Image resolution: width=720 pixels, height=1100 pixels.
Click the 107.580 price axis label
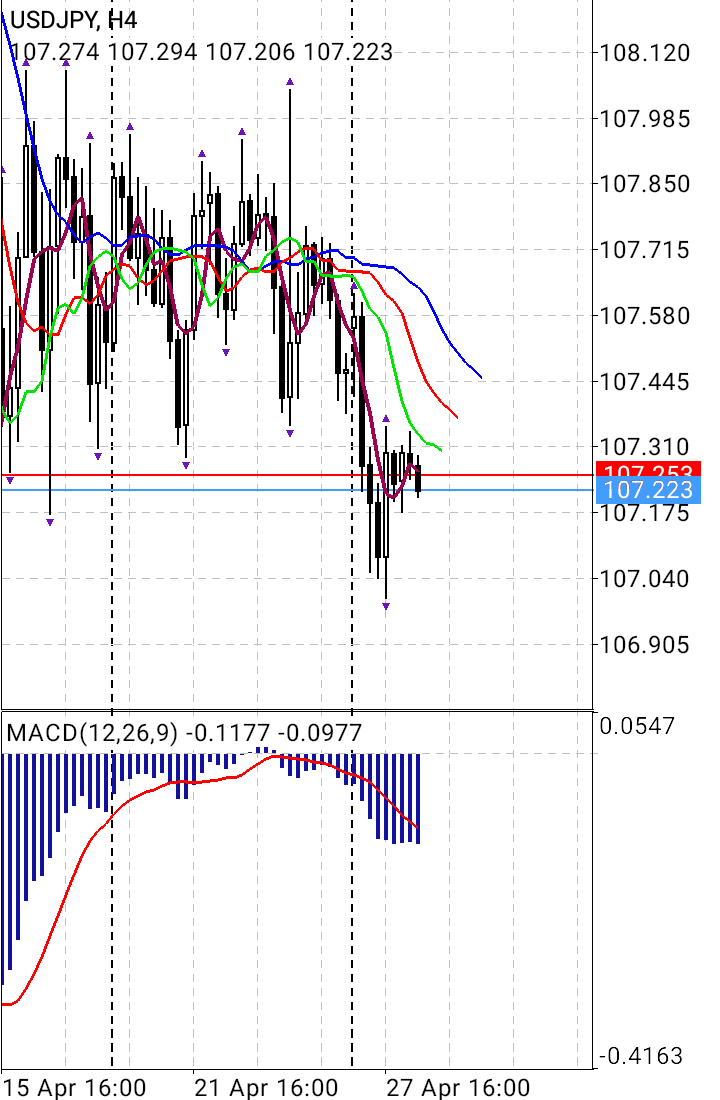pos(644,316)
